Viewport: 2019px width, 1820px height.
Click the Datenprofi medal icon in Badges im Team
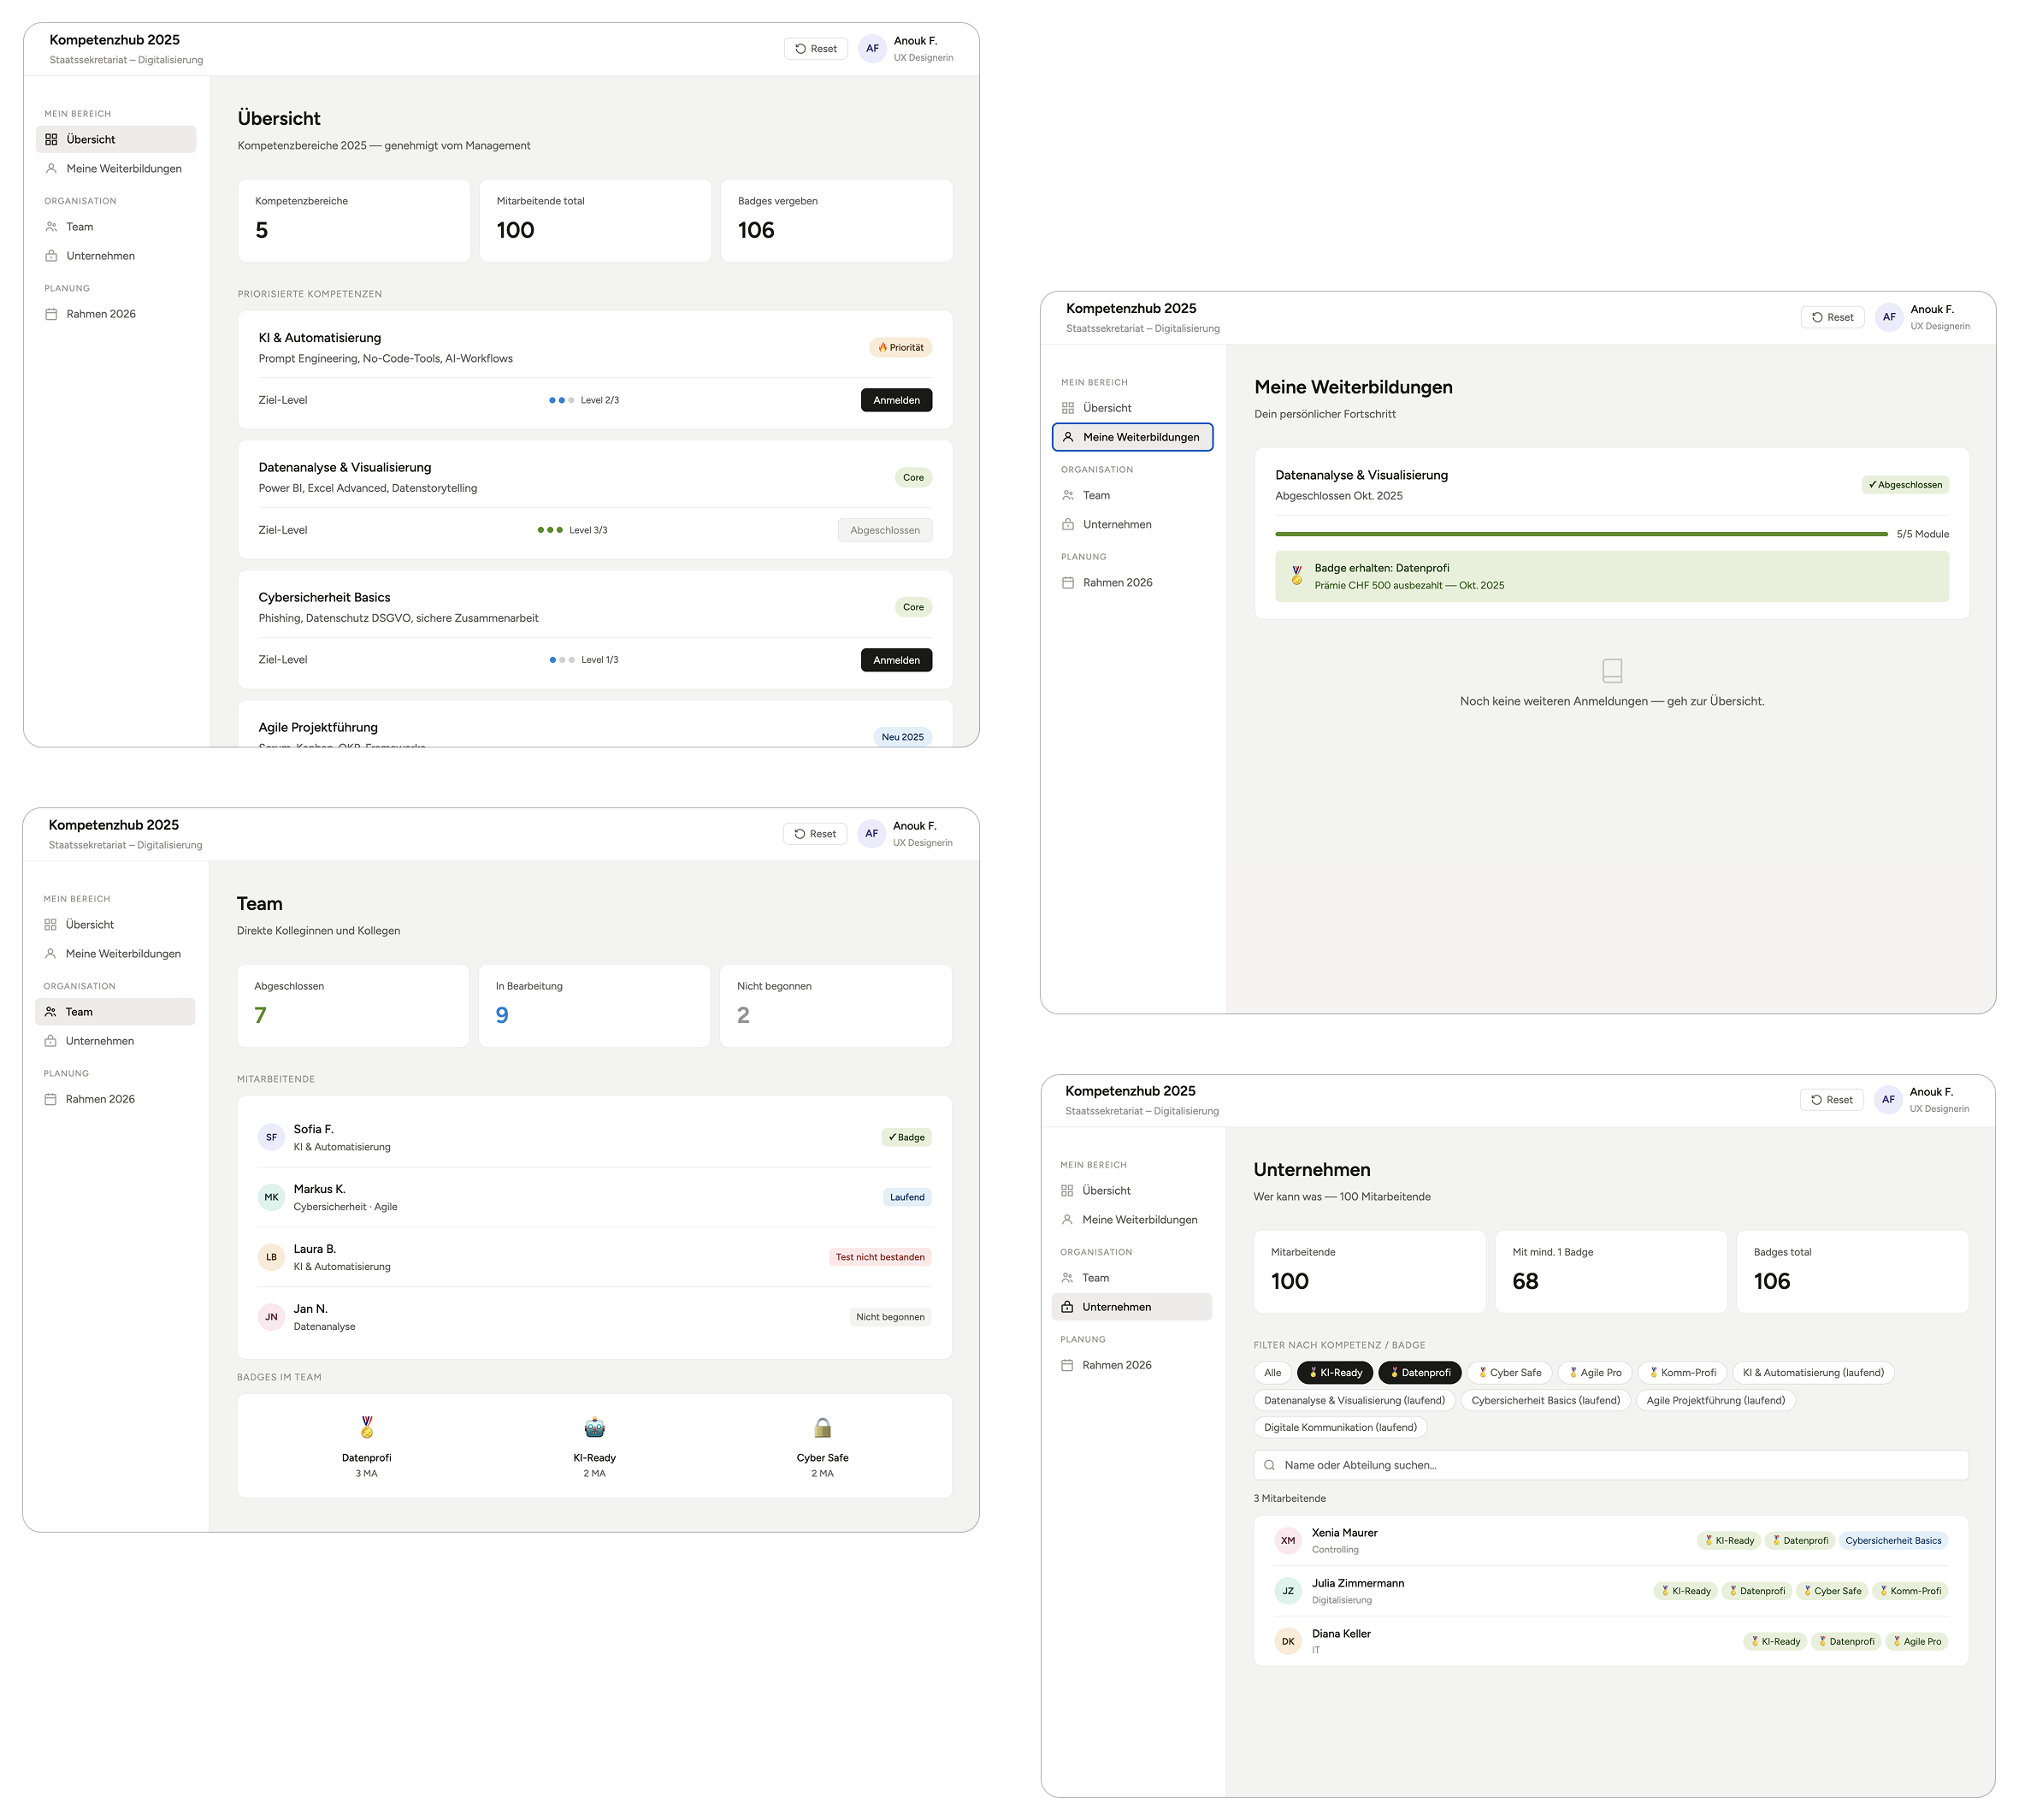[x=367, y=1427]
